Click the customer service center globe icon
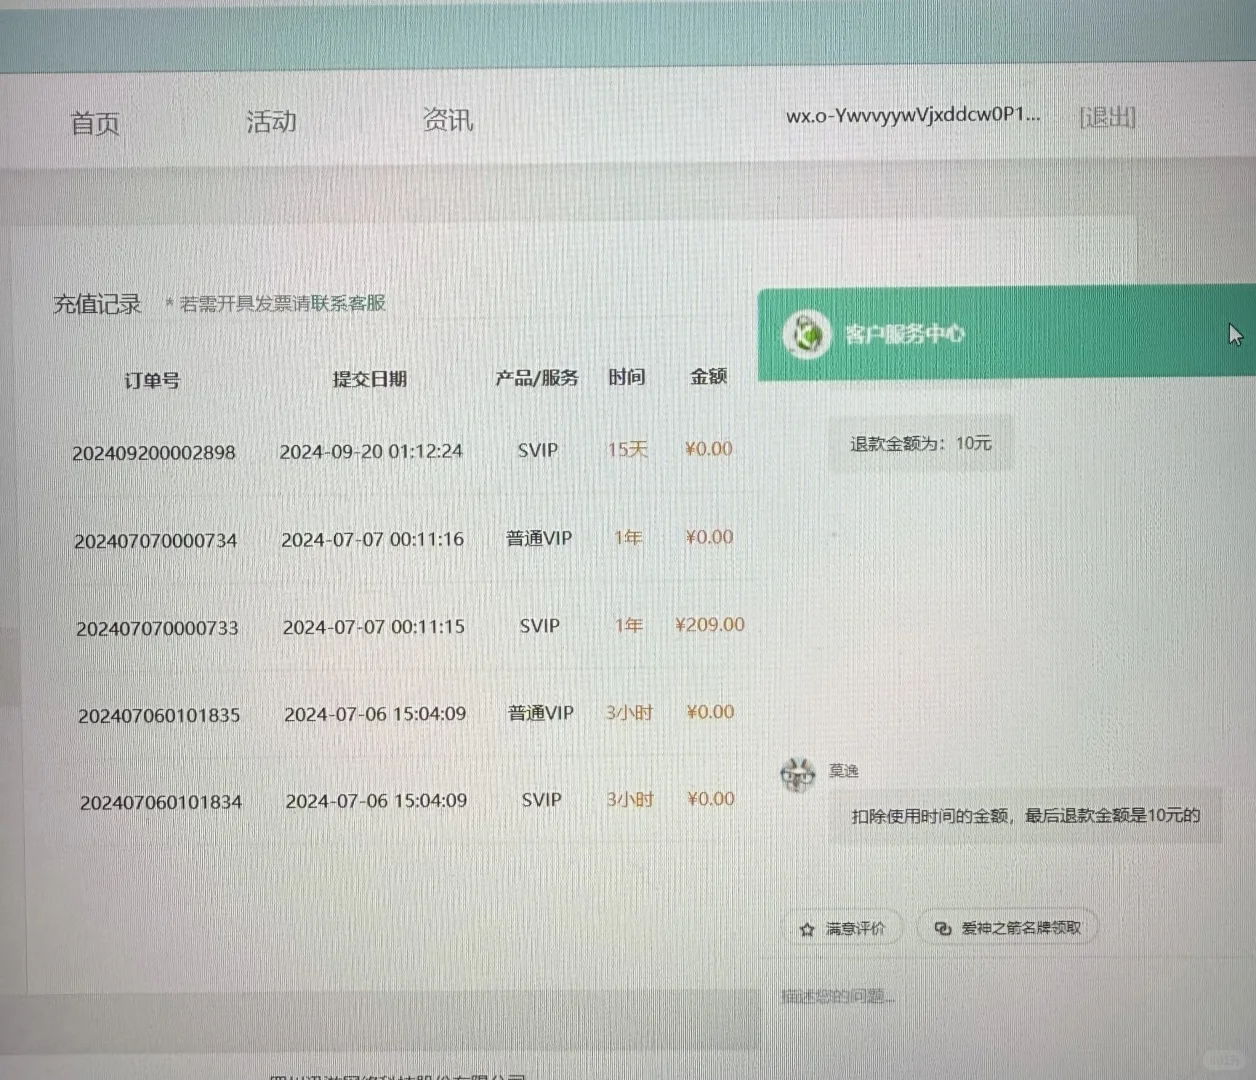The image size is (1256, 1080). (x=807, y=334)
